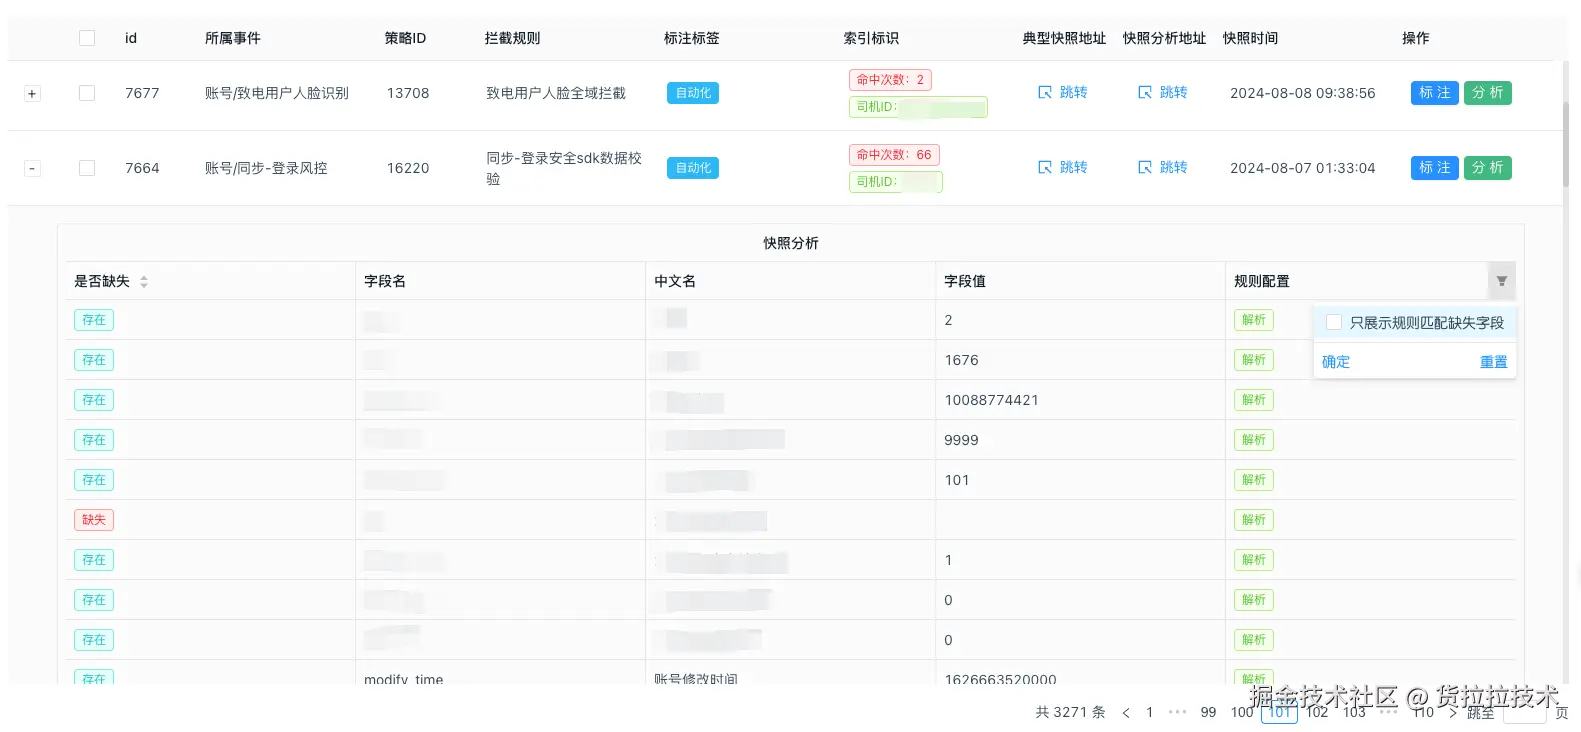1581x732 pixels.
Task: Click 账号/同步-登录风控 event cell
Action: point(266,168)
